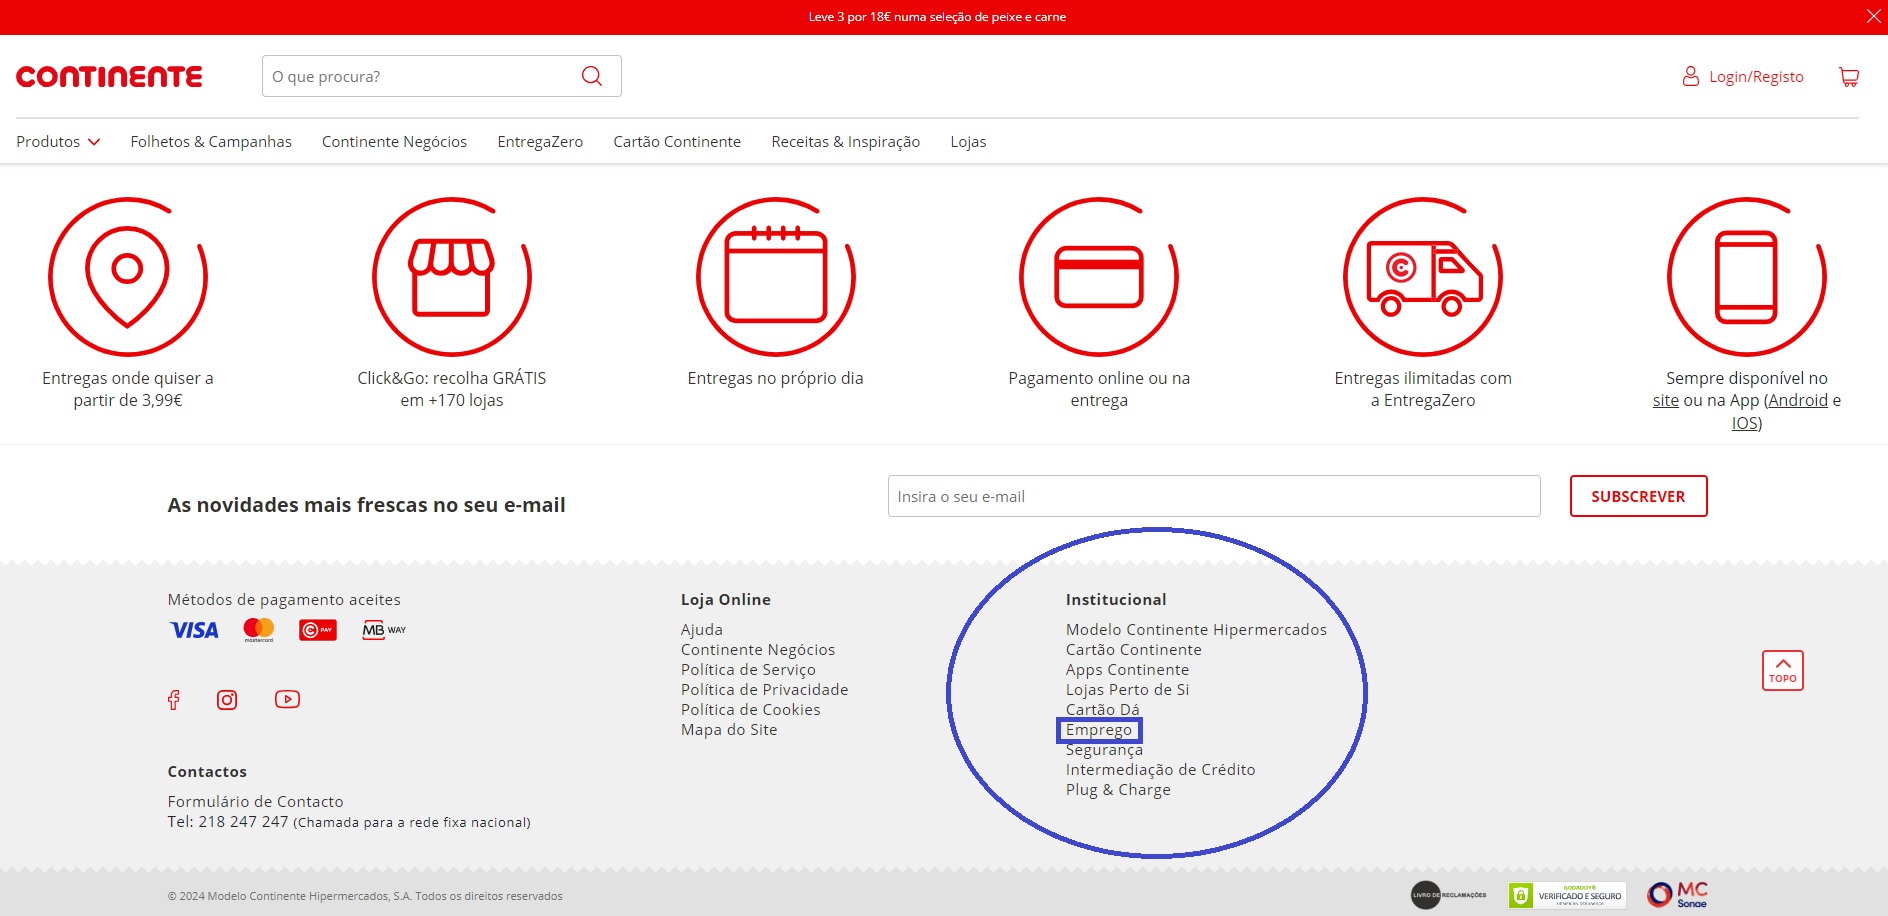The width and height of the screenshot is (1888, 916).
Task: Click the calendar same-day delivery icon
Action: pyautogui.click(x=776, y=276)
